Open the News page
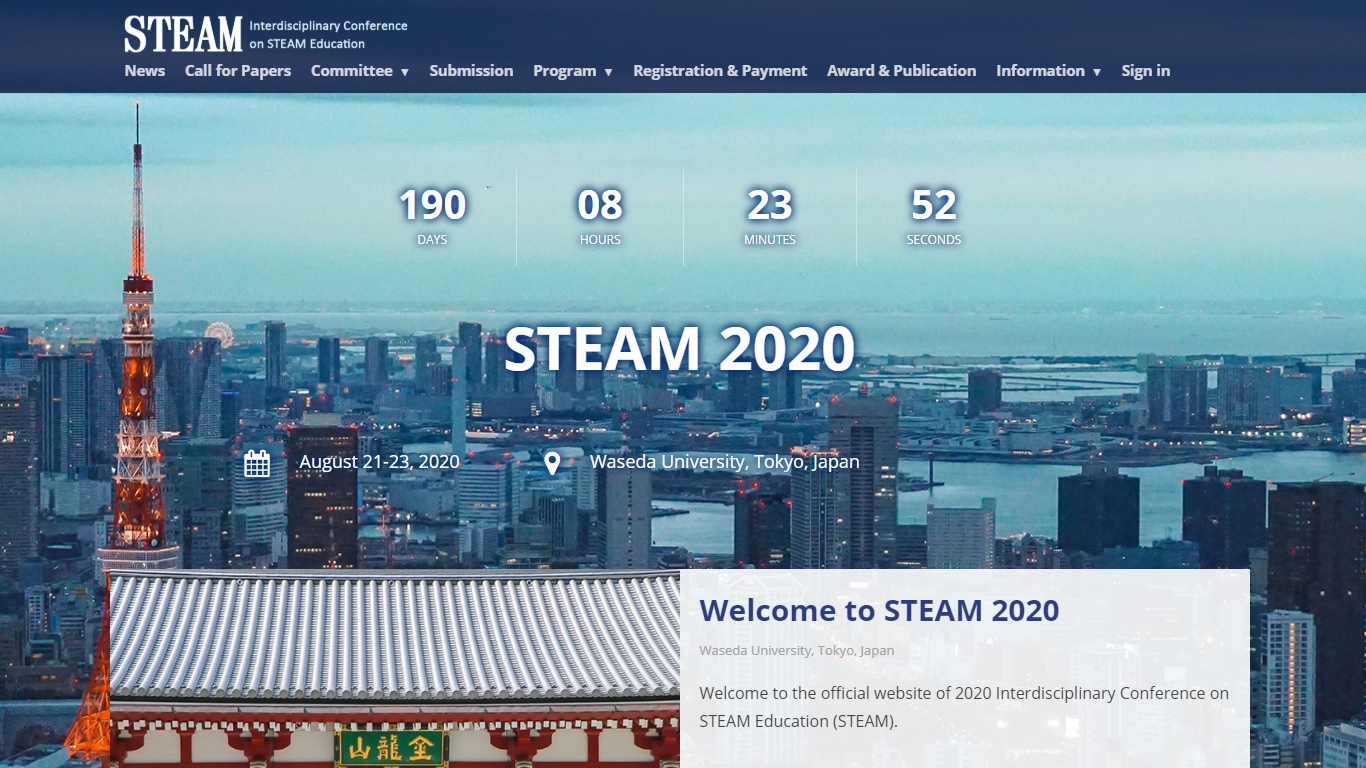1366x768 pixels. 145,71
